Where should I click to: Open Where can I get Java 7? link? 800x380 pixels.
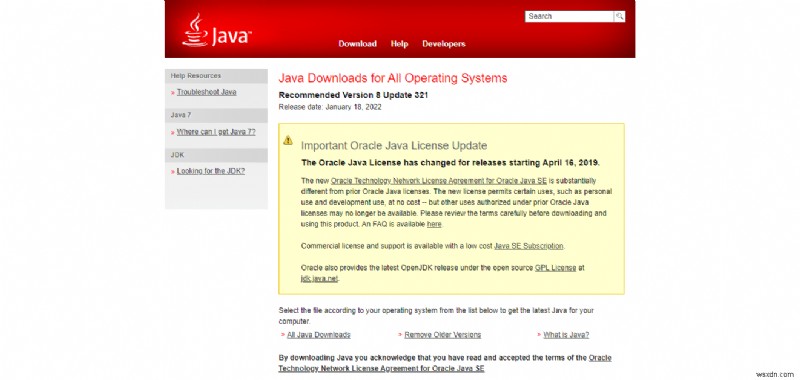point(216,132)
